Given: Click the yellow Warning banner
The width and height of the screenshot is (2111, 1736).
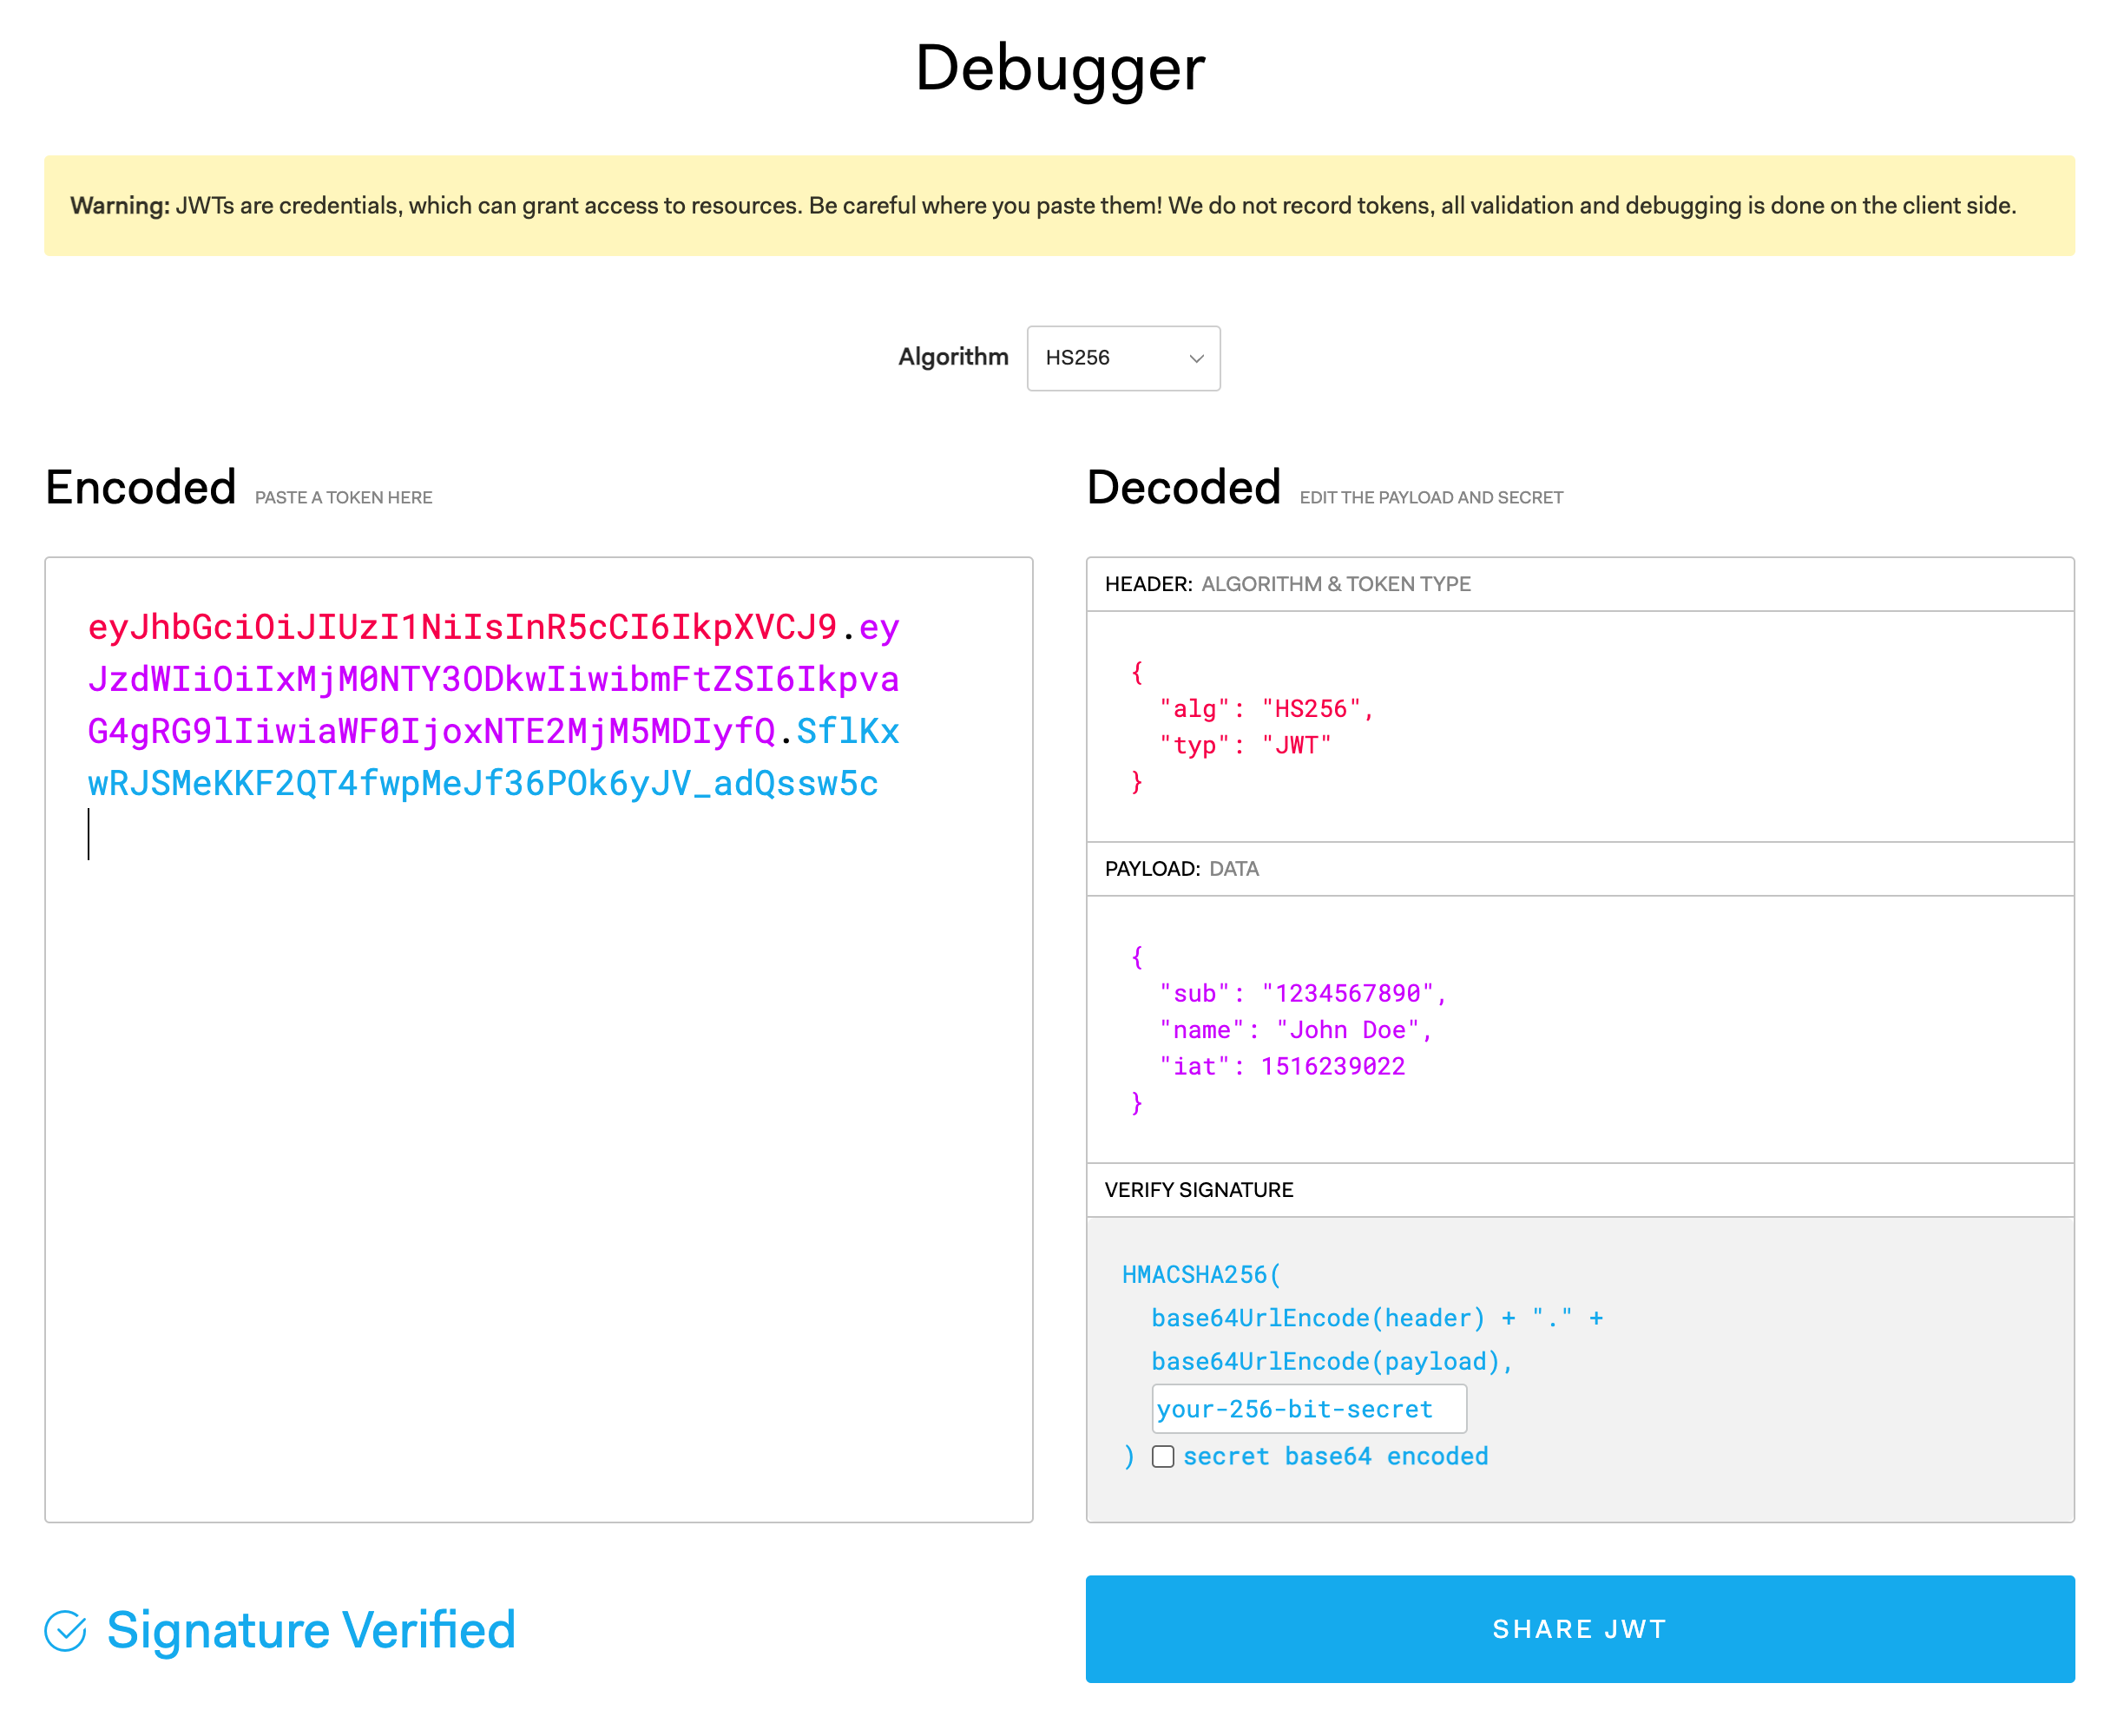Looking at the screenshot, I should (x=1058, y=206).
